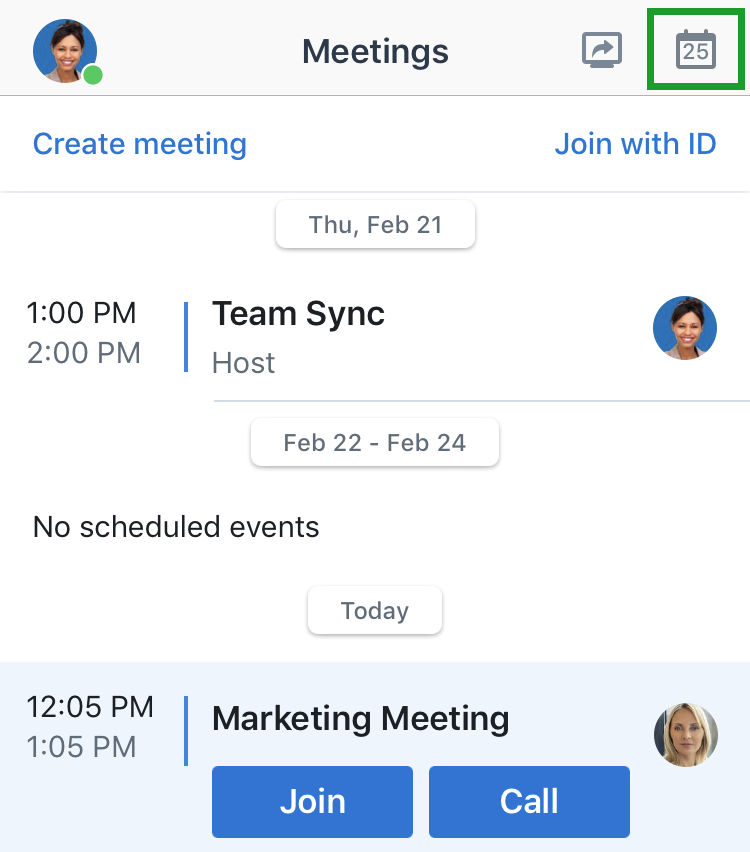750x852 pixels.
Task: Open your profile avatar in the header
Action: (x=65, y=51)
